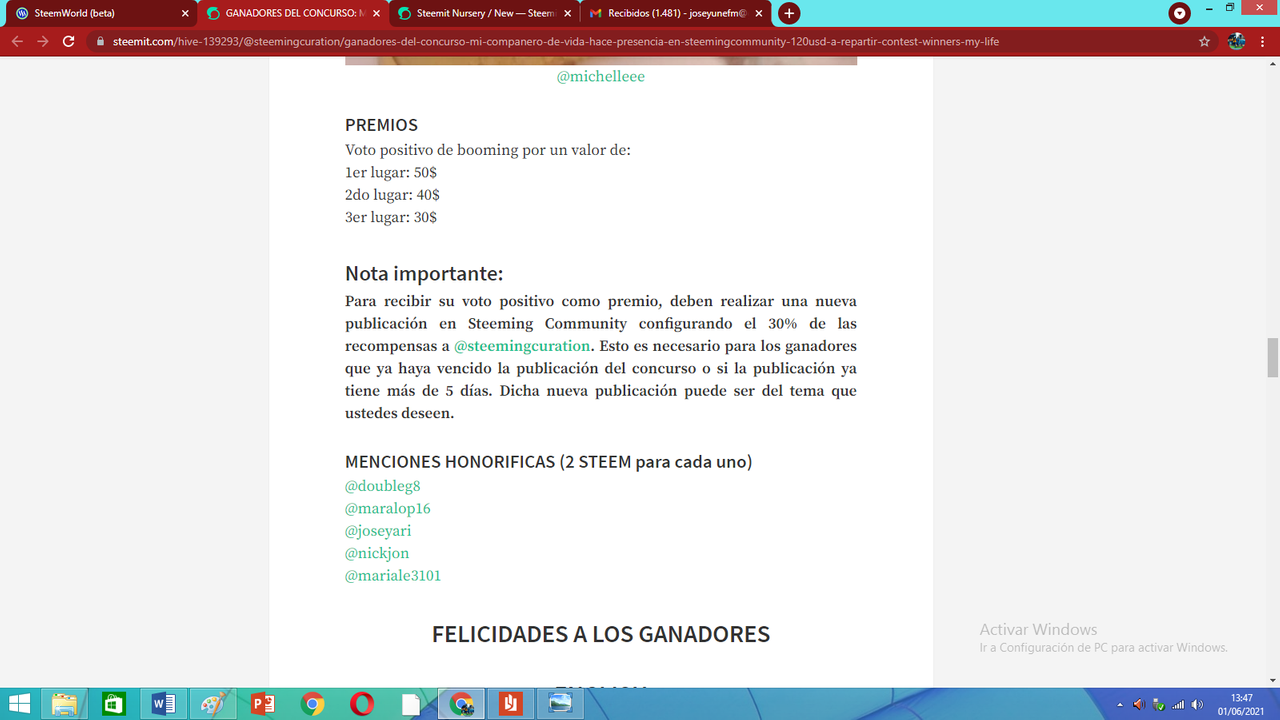Open the orange PDF reader taskbar icon
This screenshot has width=1280, height=720.
(511, 704)
